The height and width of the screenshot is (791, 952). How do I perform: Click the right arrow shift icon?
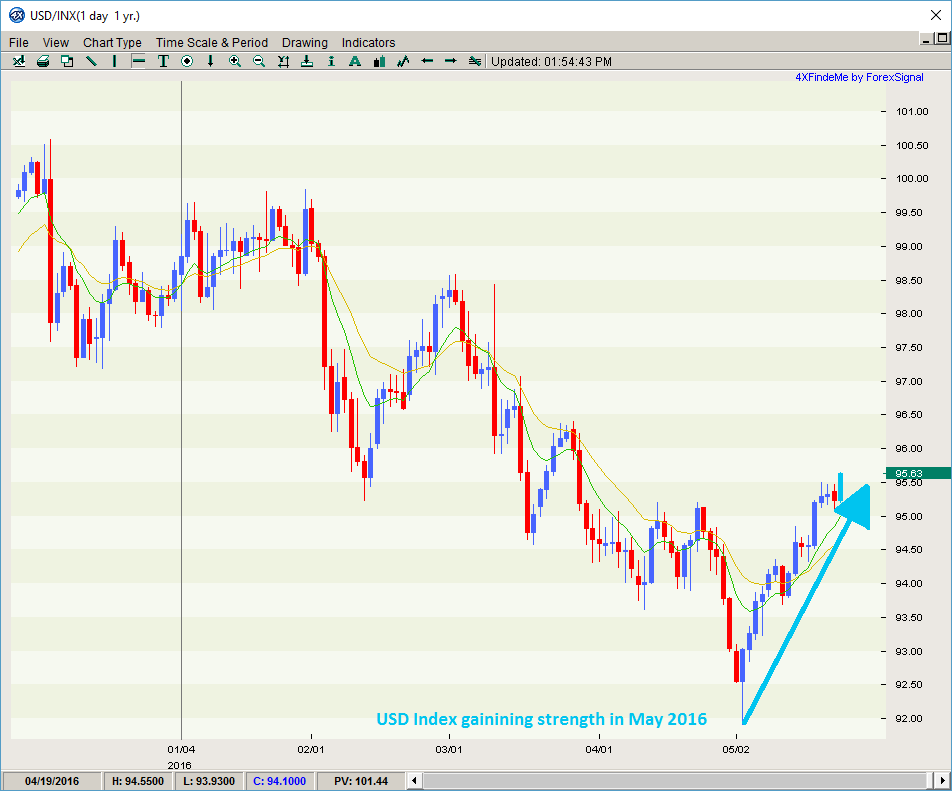coord(450,61)
